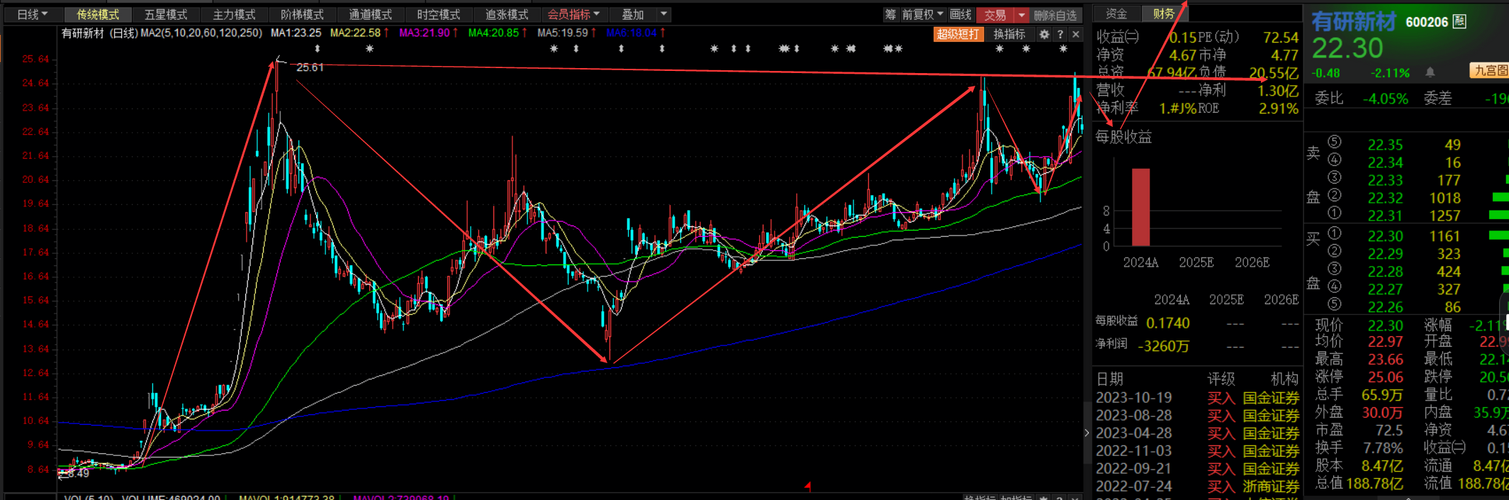This screenshot has width=1509, height=500.
Task: Switch to the 资金 tab
Action: pyautogui.click(x=1116, y=14)
